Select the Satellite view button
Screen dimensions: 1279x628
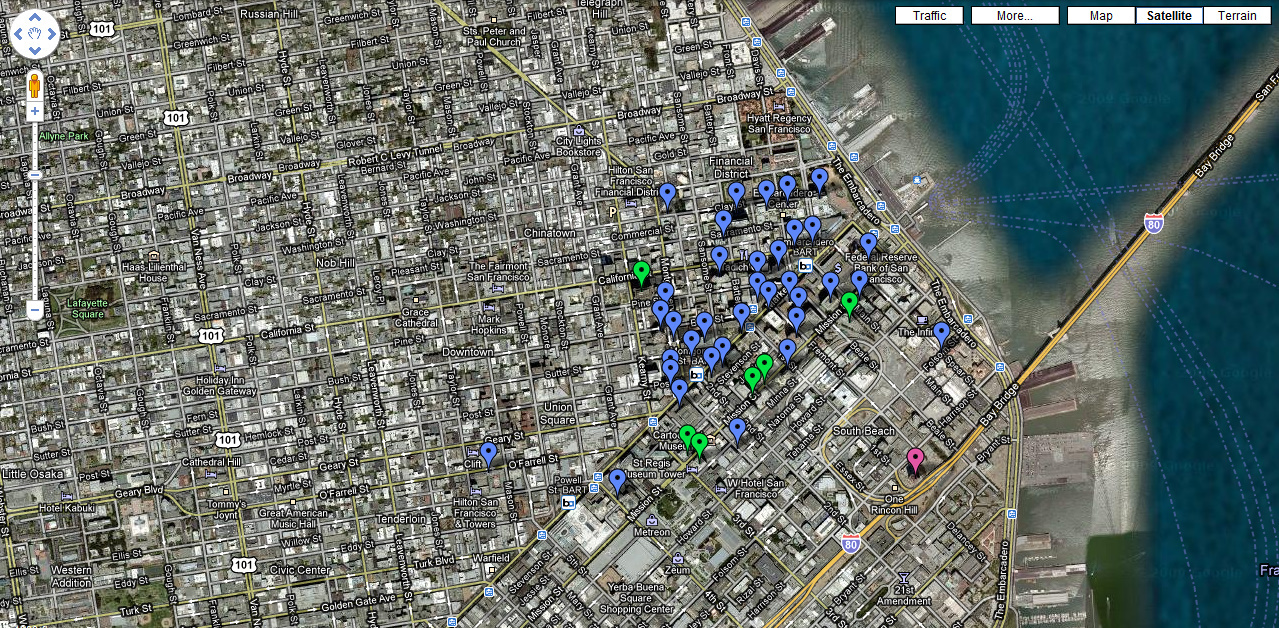(x=1169, y=16)
